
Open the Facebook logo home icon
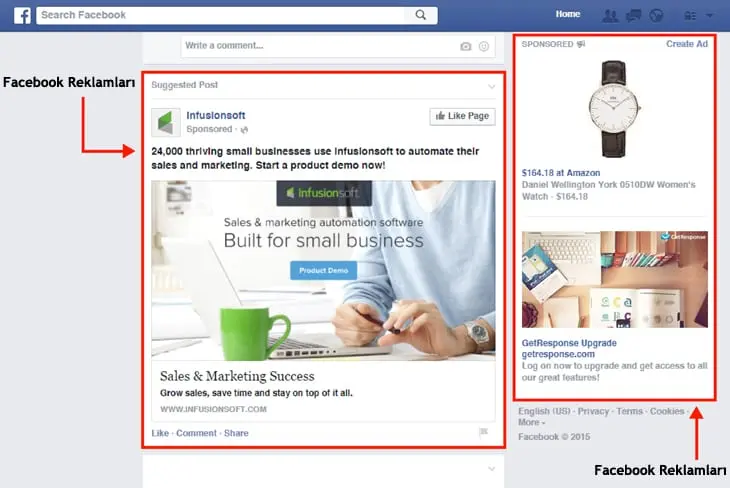click(22, 15)
